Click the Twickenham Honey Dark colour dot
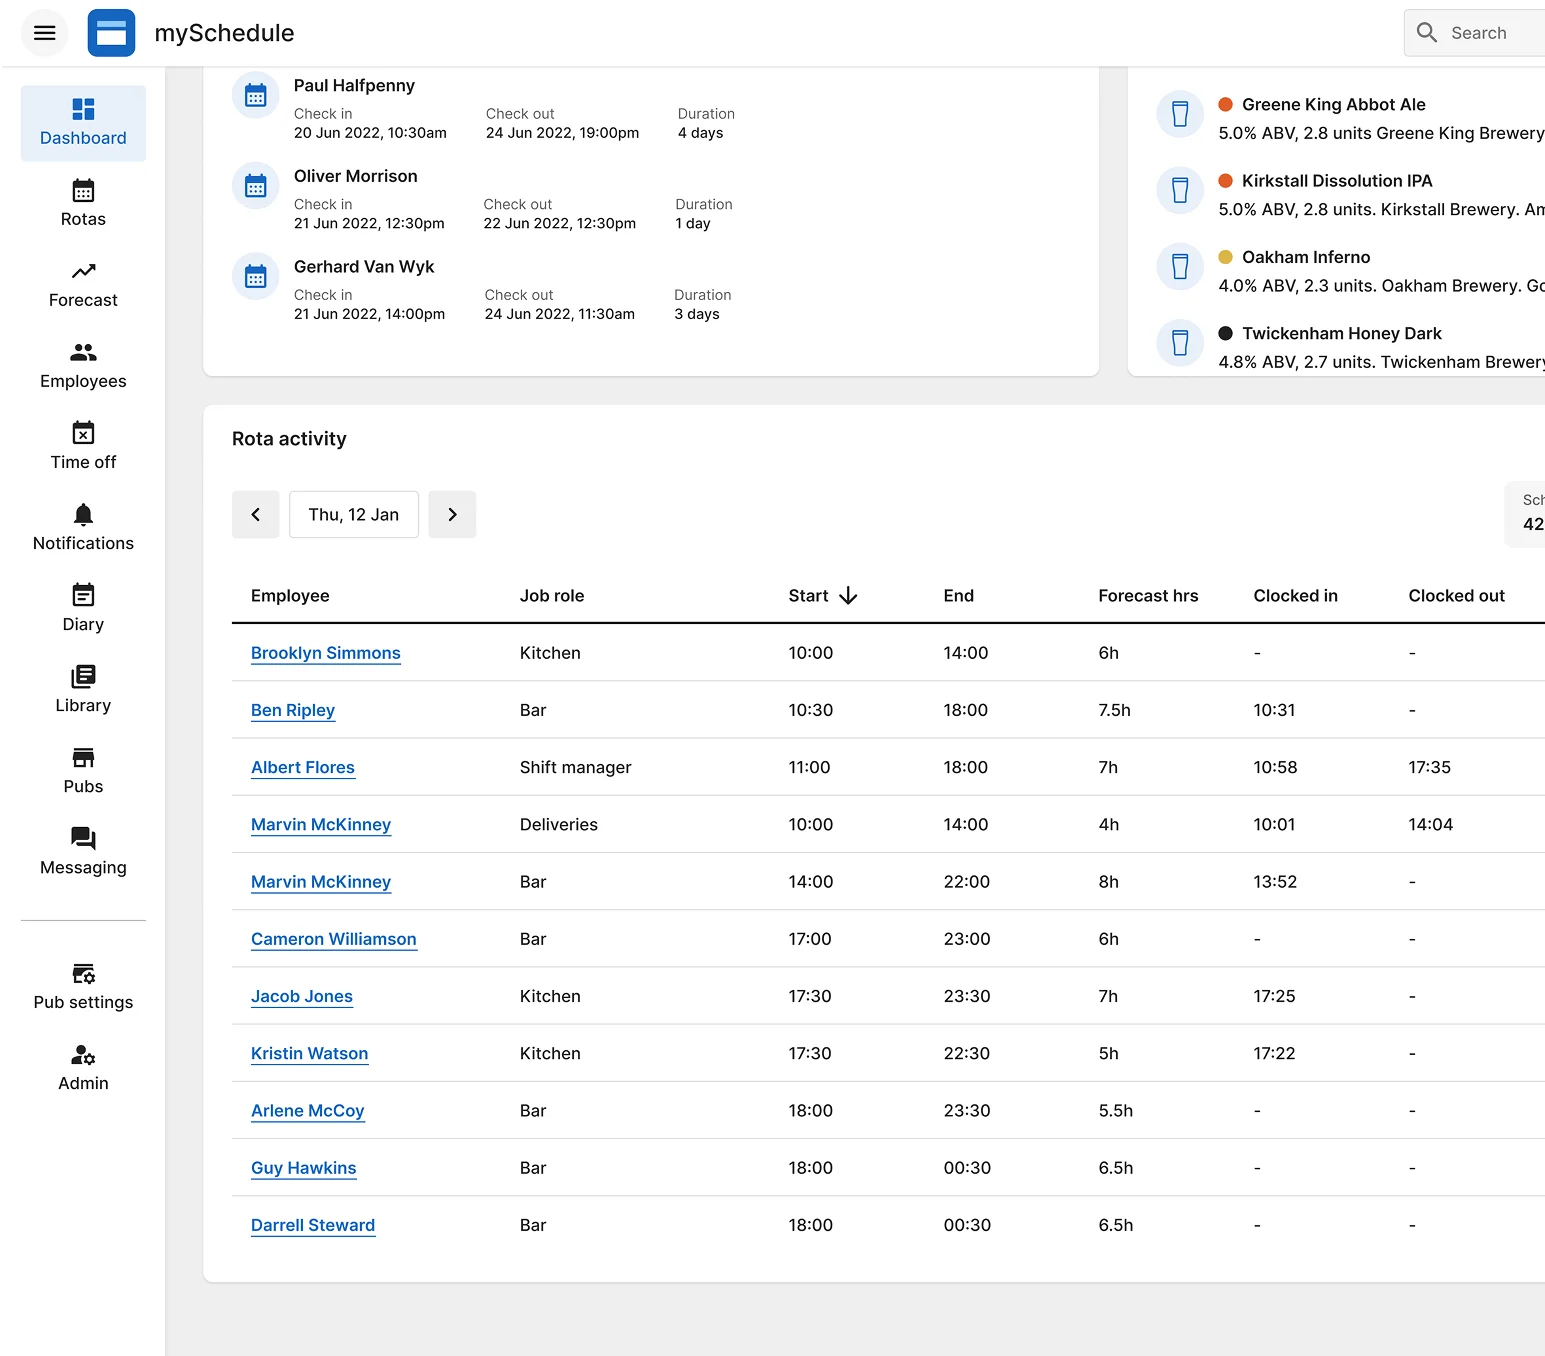Viewport: 1545px width, 1356px height. pyautogui.click(x=1225, y=333)
